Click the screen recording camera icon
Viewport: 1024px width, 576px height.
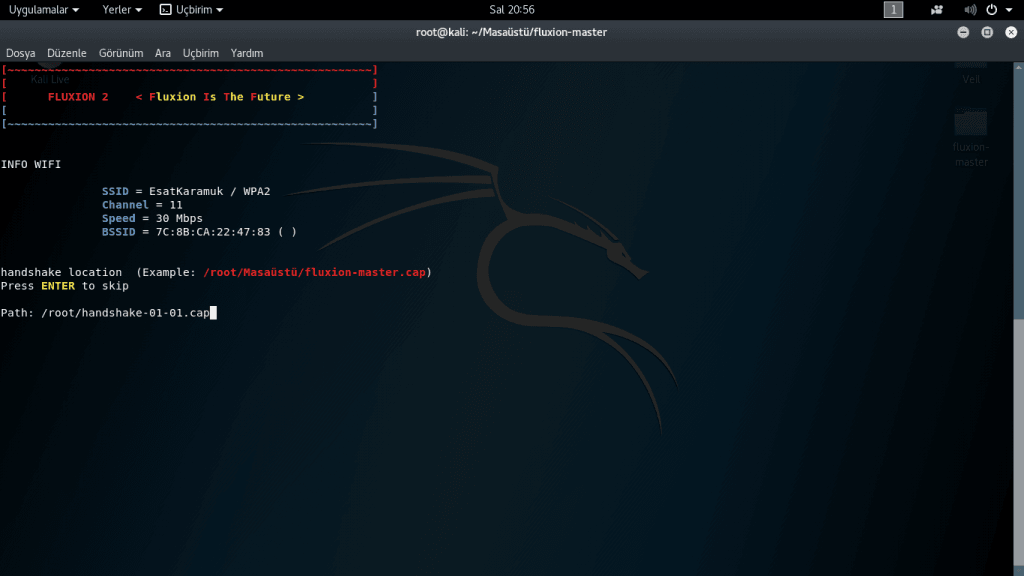pyautogui.click(x=936, y=10)
